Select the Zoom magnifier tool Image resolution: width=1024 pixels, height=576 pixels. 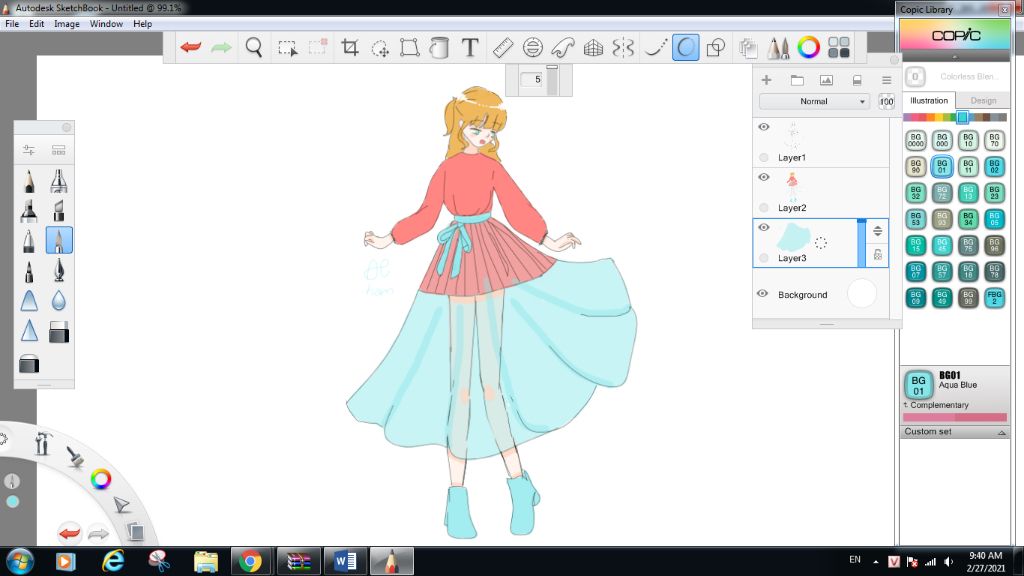253,47
